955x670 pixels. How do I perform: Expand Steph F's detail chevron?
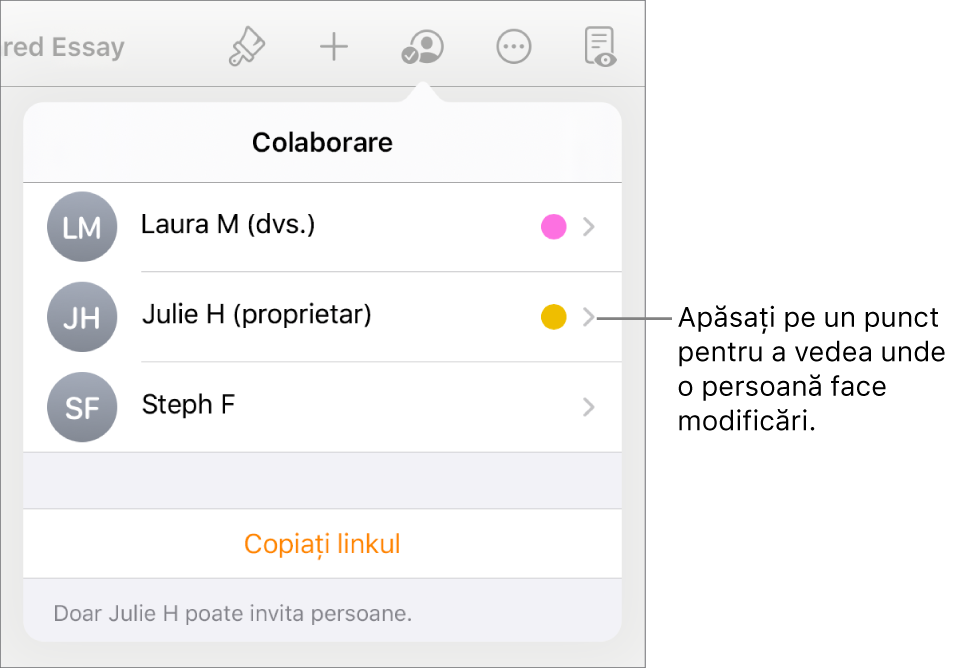click(x=588, y=407)
